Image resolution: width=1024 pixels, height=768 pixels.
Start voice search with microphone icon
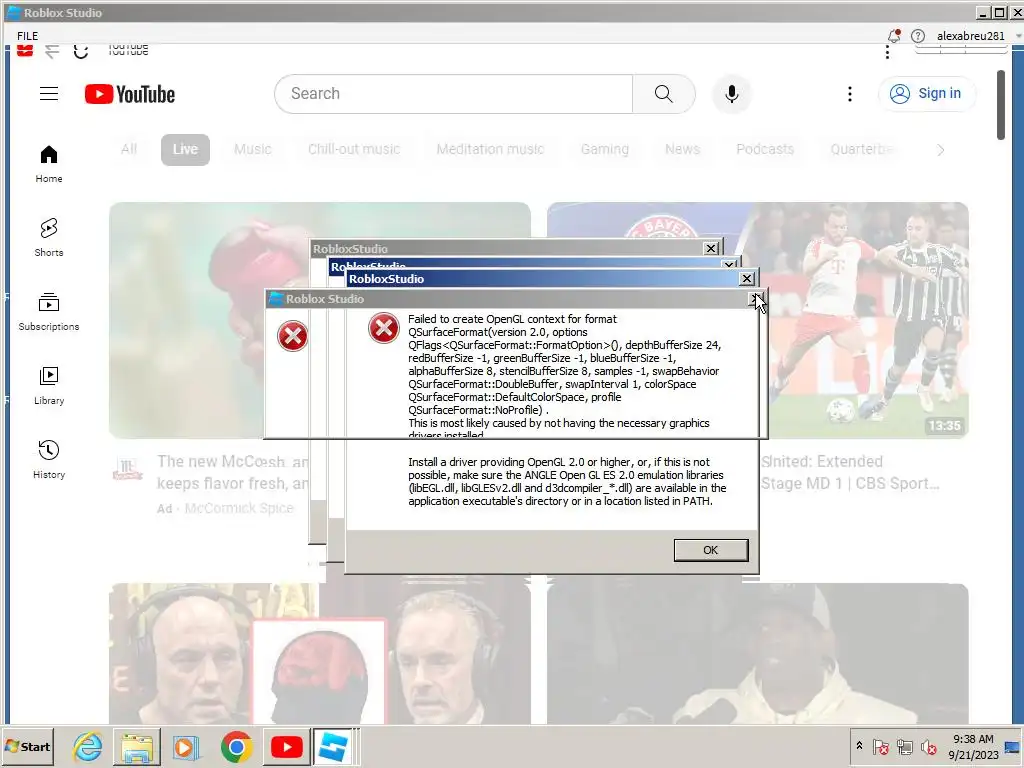pyautogui.click(x=732, y=94)
